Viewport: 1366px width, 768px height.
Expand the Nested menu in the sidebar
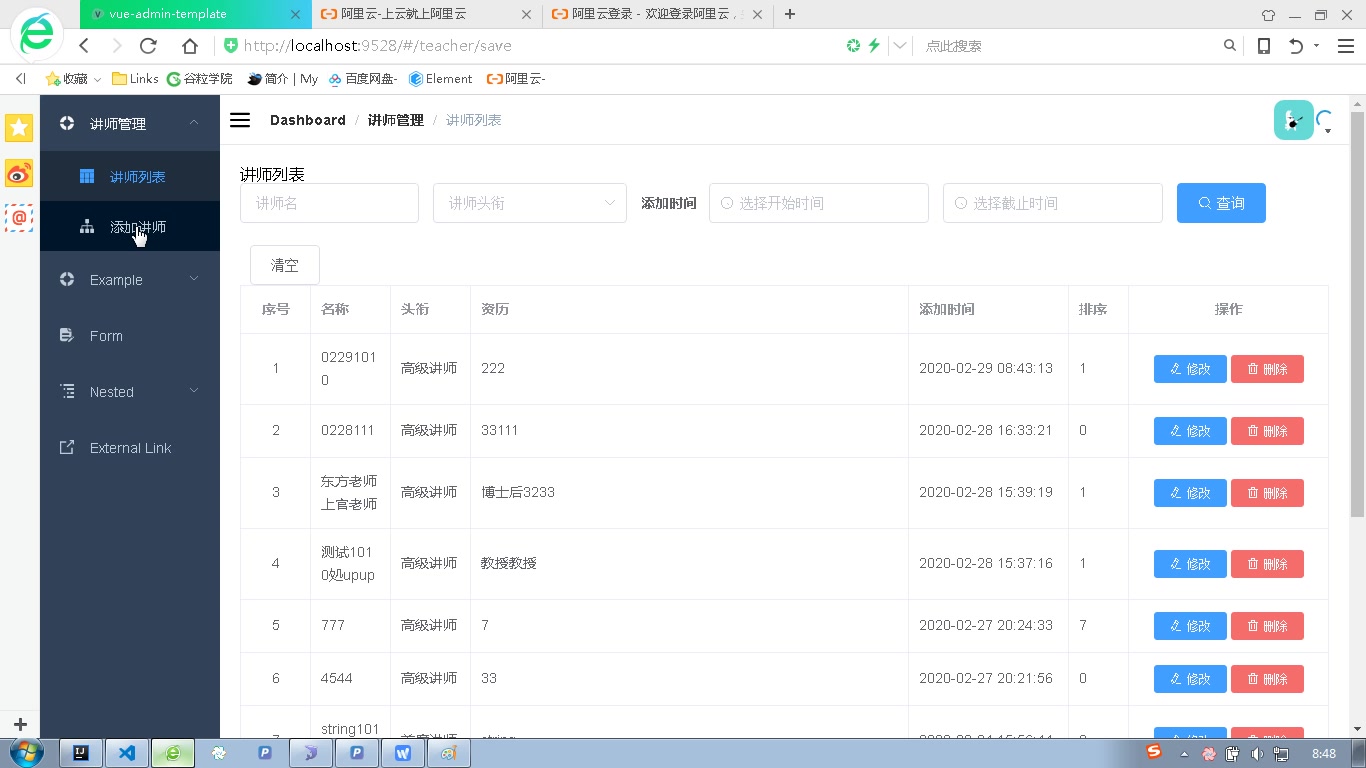(110, 391)
